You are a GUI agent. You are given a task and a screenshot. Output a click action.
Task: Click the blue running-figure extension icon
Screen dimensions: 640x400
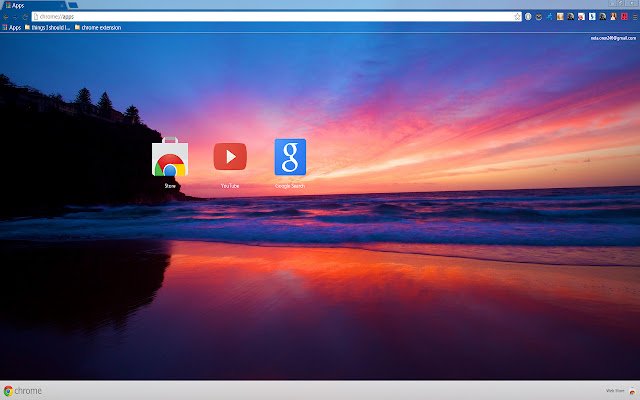pos(549,17)
